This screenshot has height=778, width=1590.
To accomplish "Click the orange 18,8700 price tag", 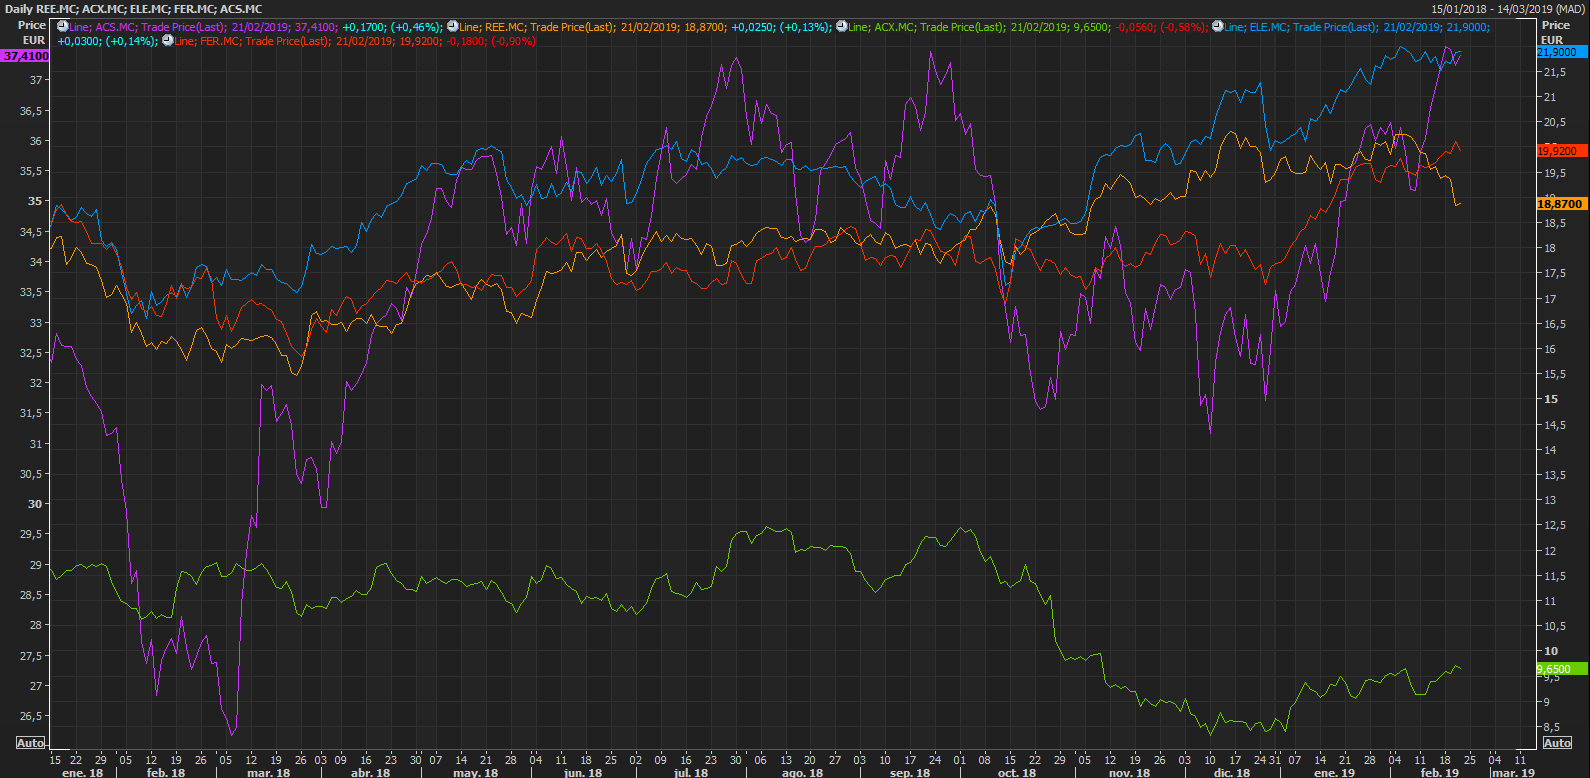I will 1559,204.
